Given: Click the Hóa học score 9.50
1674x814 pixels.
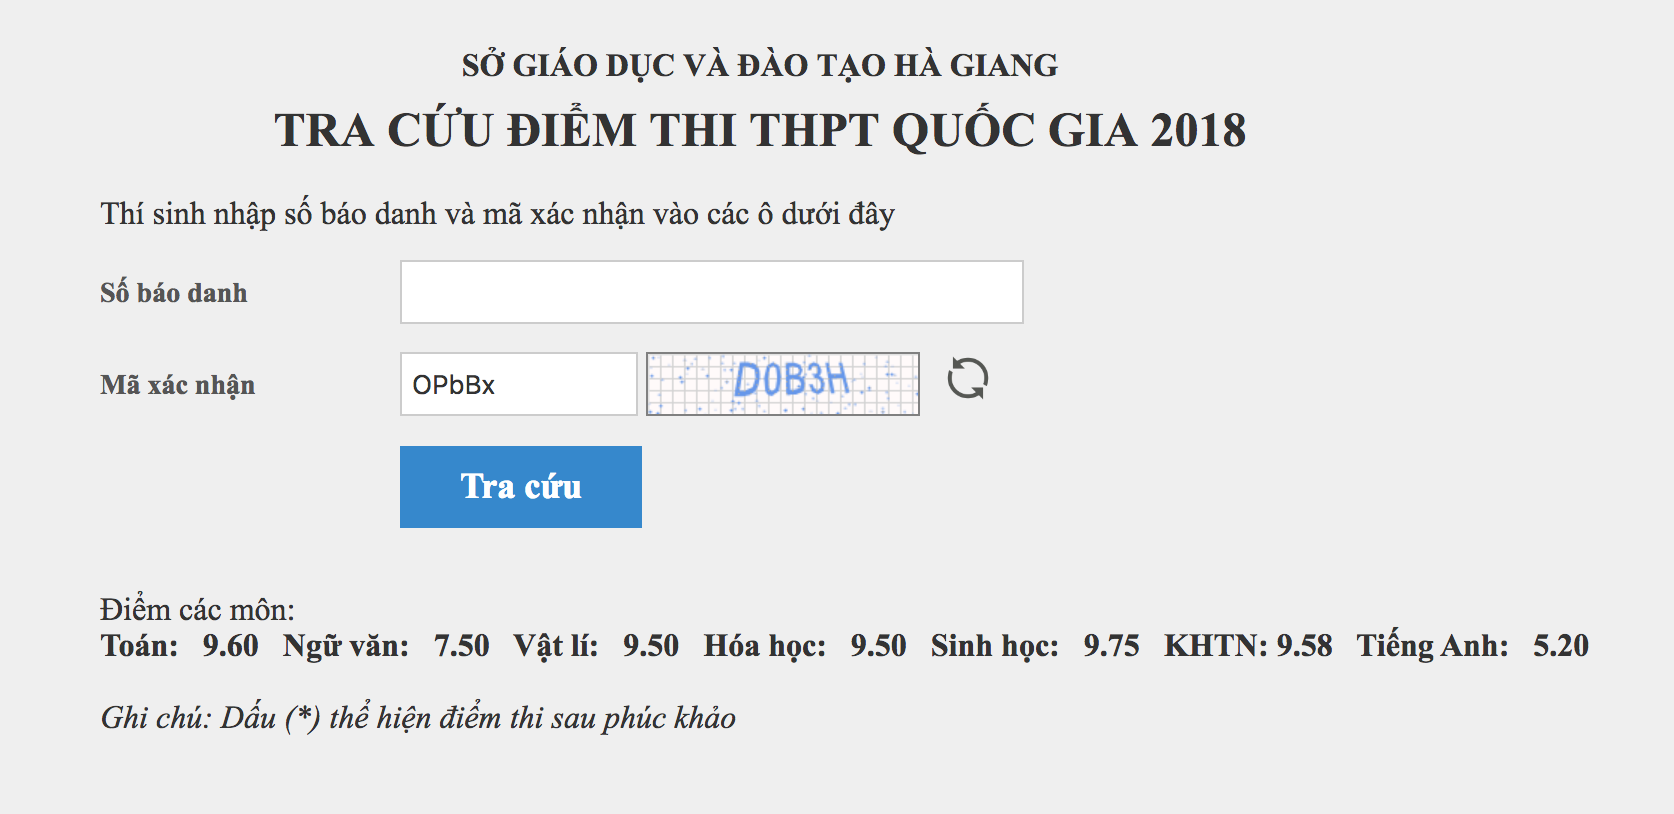Looking at the screenshot, I should click(x=879, y=646).
